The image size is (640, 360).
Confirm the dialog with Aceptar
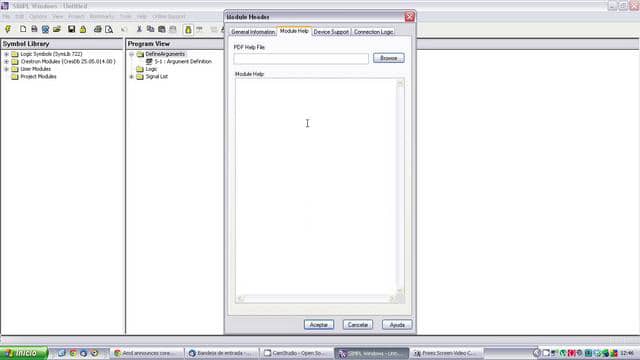tap(319, 325)
